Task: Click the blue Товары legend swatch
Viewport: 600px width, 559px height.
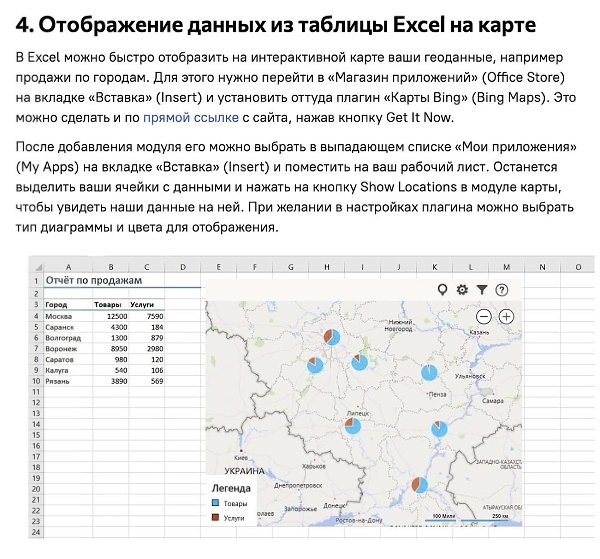Action: tap(214, 503)
